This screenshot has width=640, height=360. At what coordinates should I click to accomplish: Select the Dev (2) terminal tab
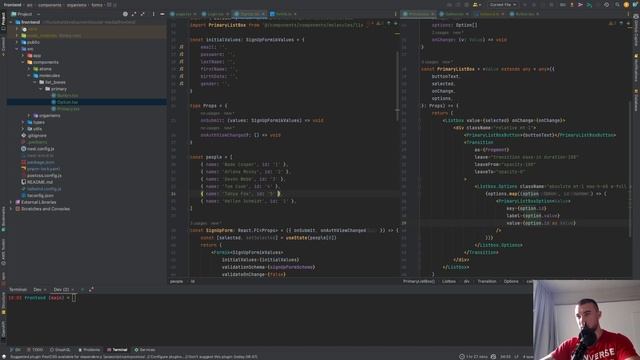coord(64,289)
